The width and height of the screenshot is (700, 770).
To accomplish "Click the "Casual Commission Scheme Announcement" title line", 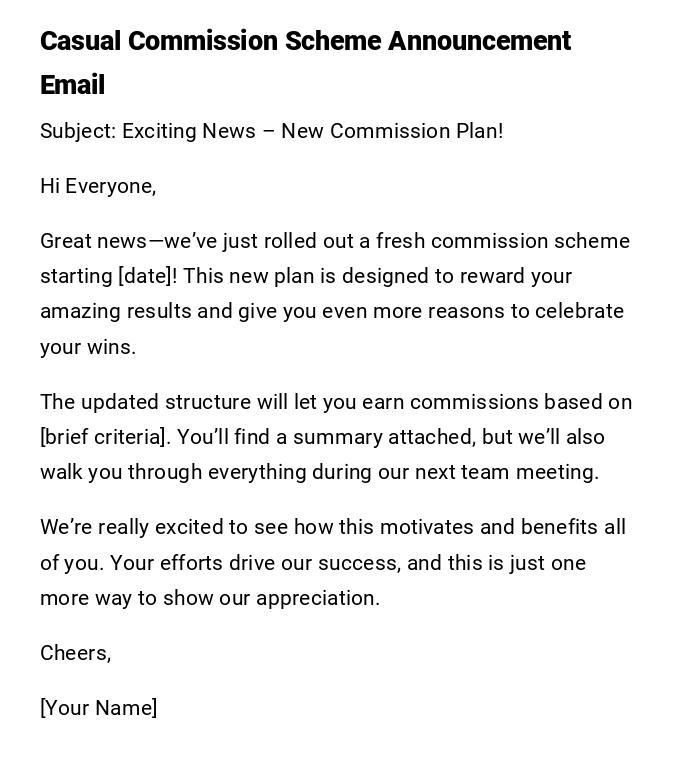I will coord(305,41).
